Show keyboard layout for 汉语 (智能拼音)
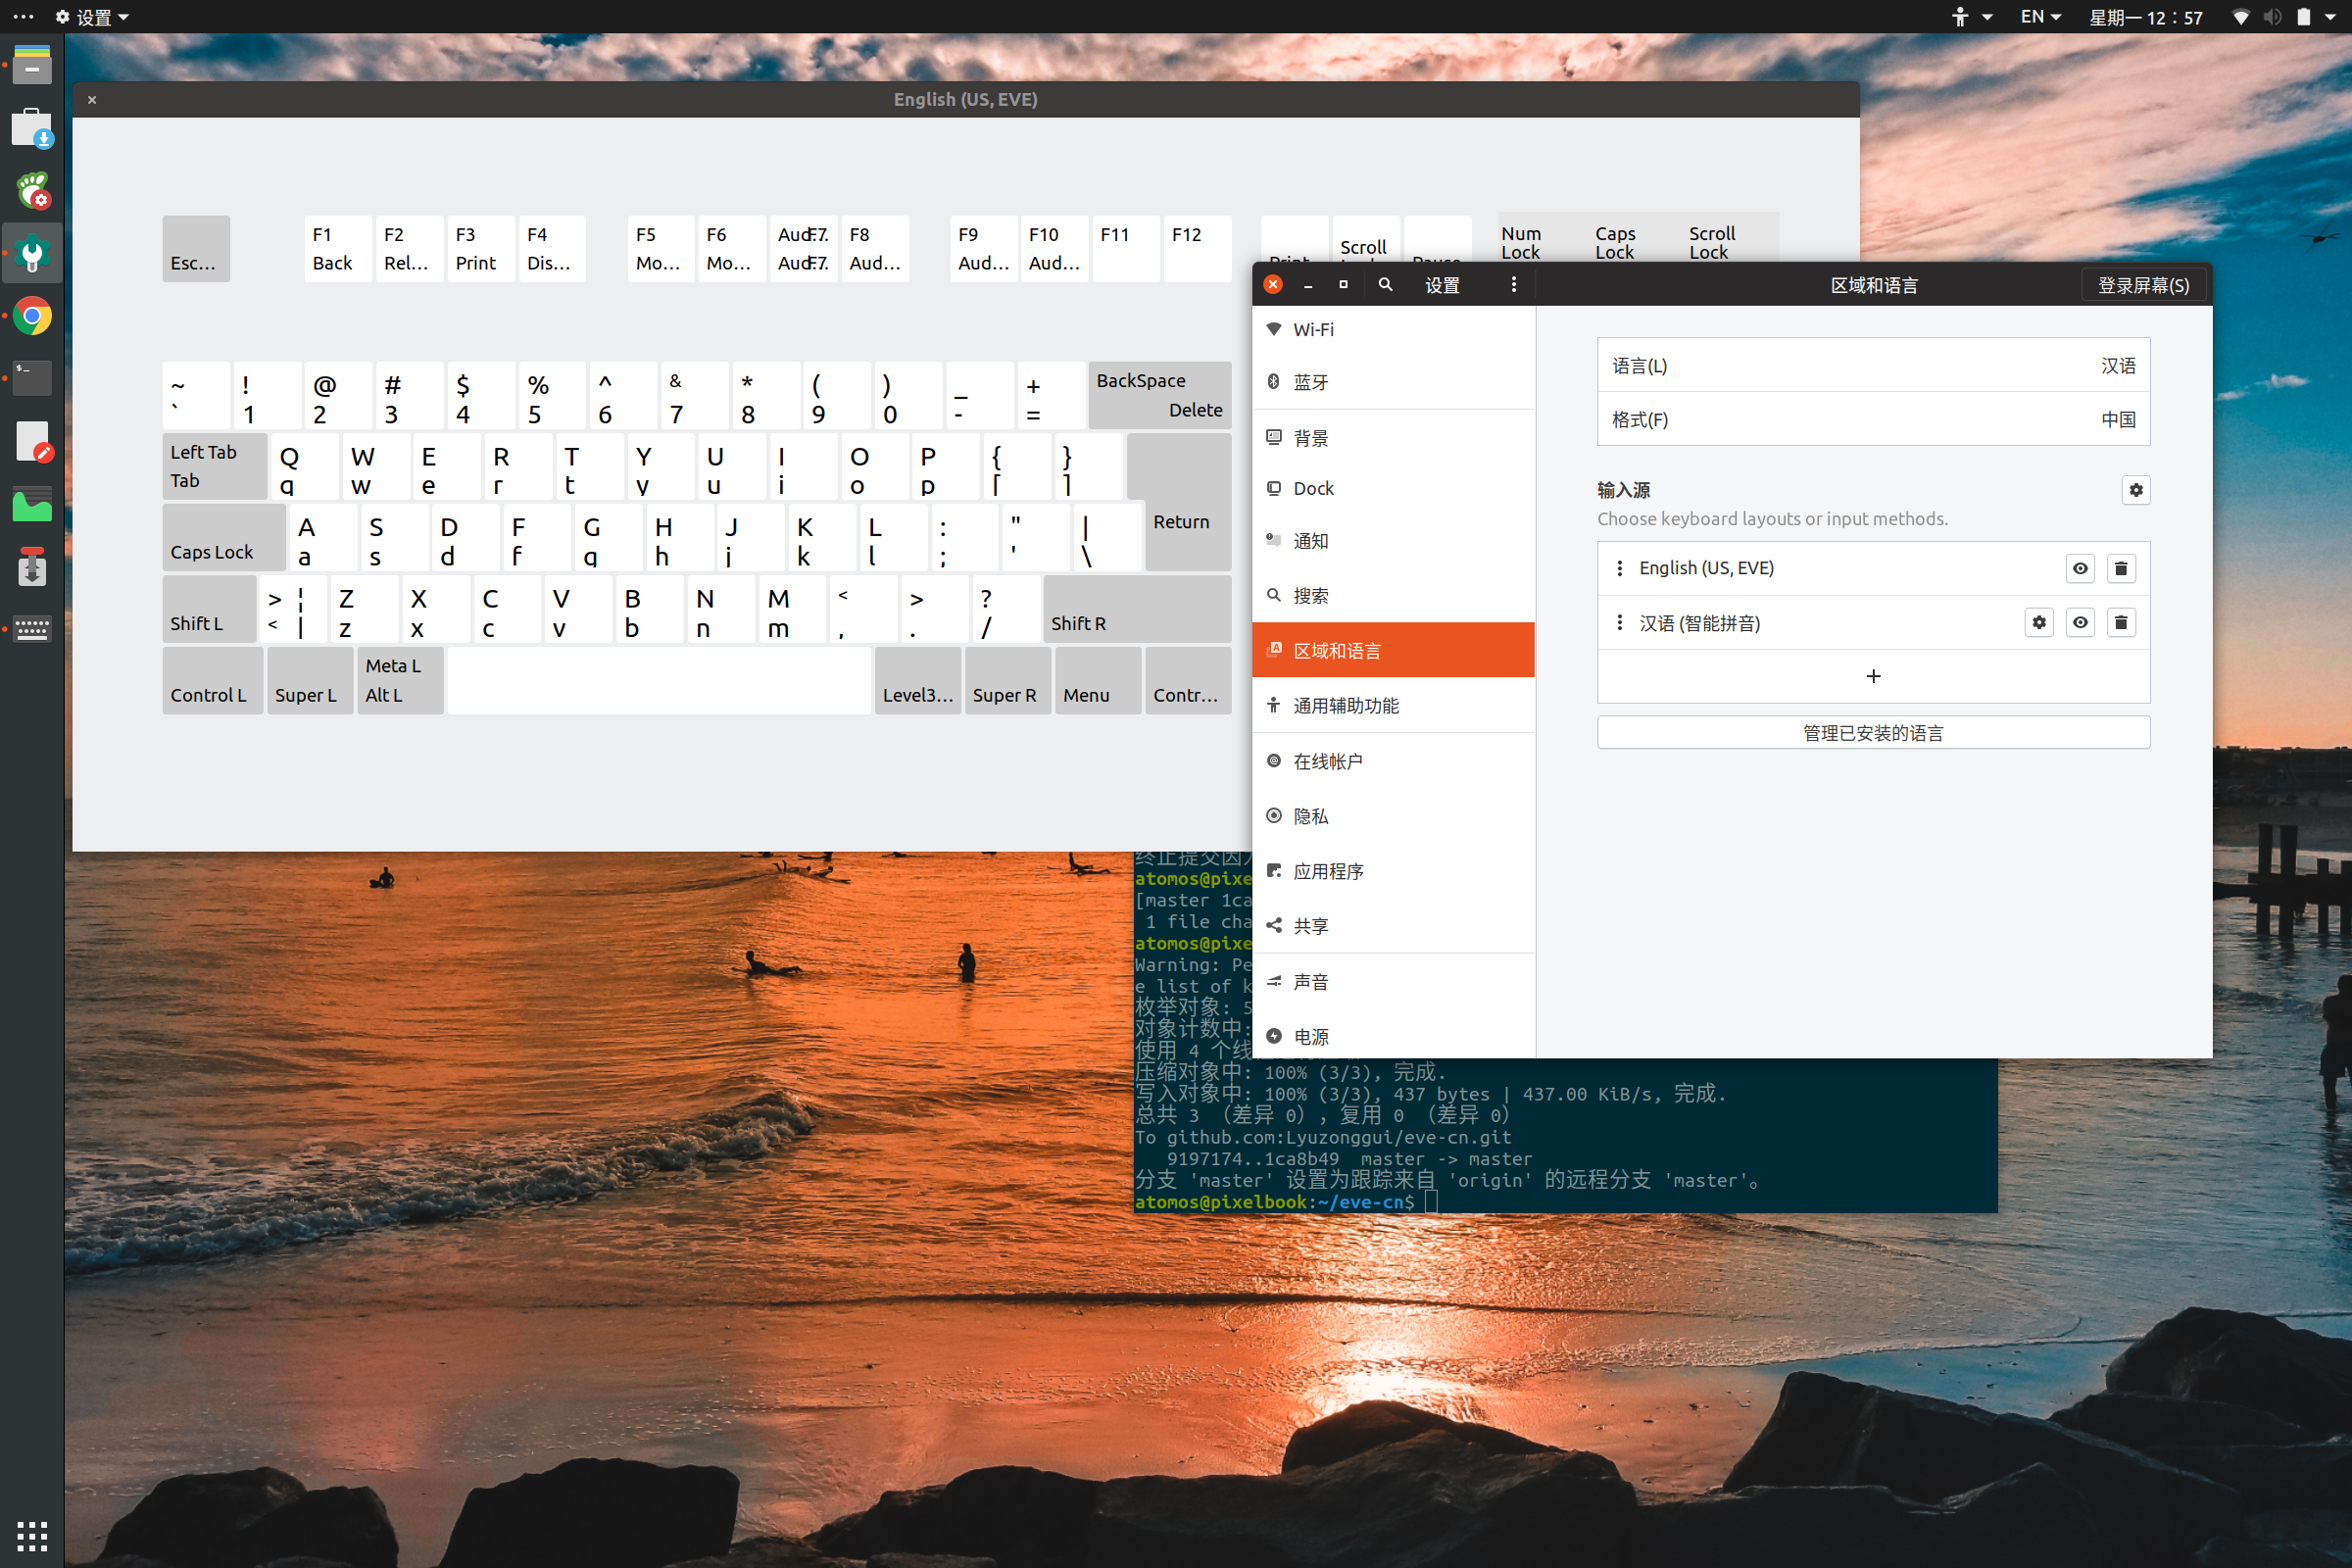This screenshot has height=1568, width=2352. point(2079,623)
